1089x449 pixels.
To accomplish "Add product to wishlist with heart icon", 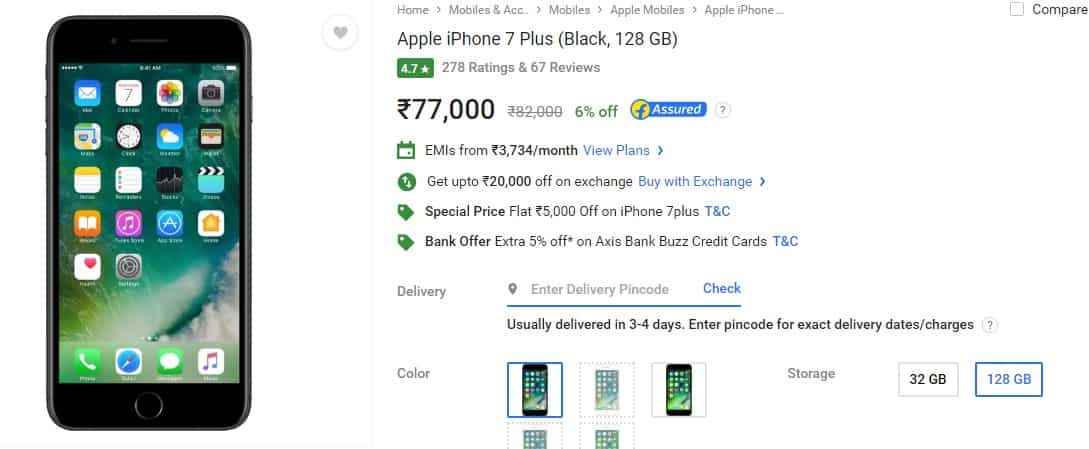I will click(x=340, y=33).
